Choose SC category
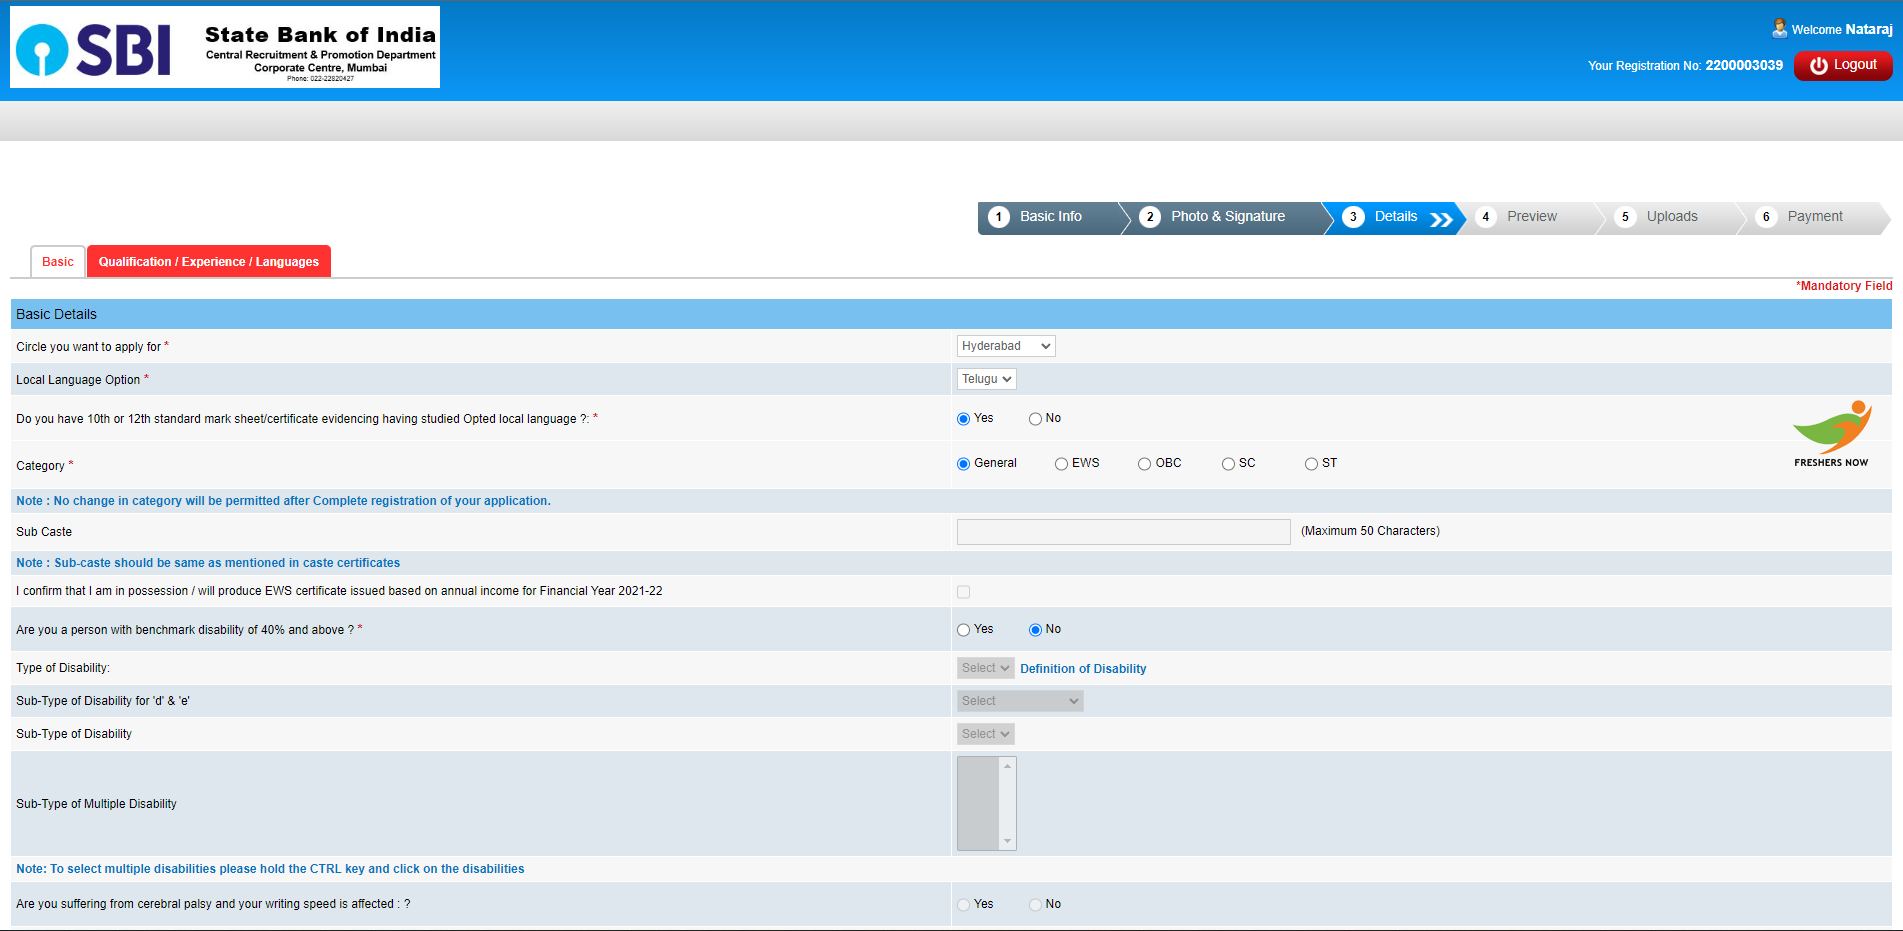The width and height of the screenshot is (1903, 931). [x=1229, y=464]
